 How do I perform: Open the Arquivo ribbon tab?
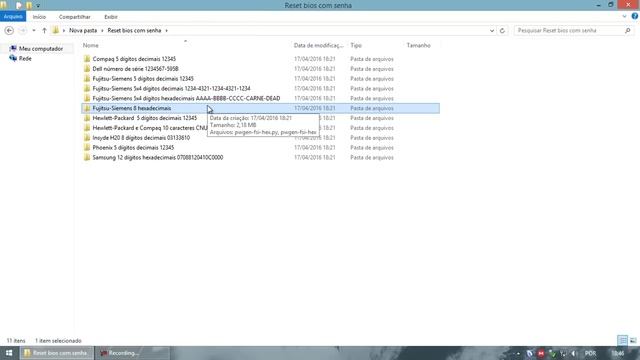[13, 17]
